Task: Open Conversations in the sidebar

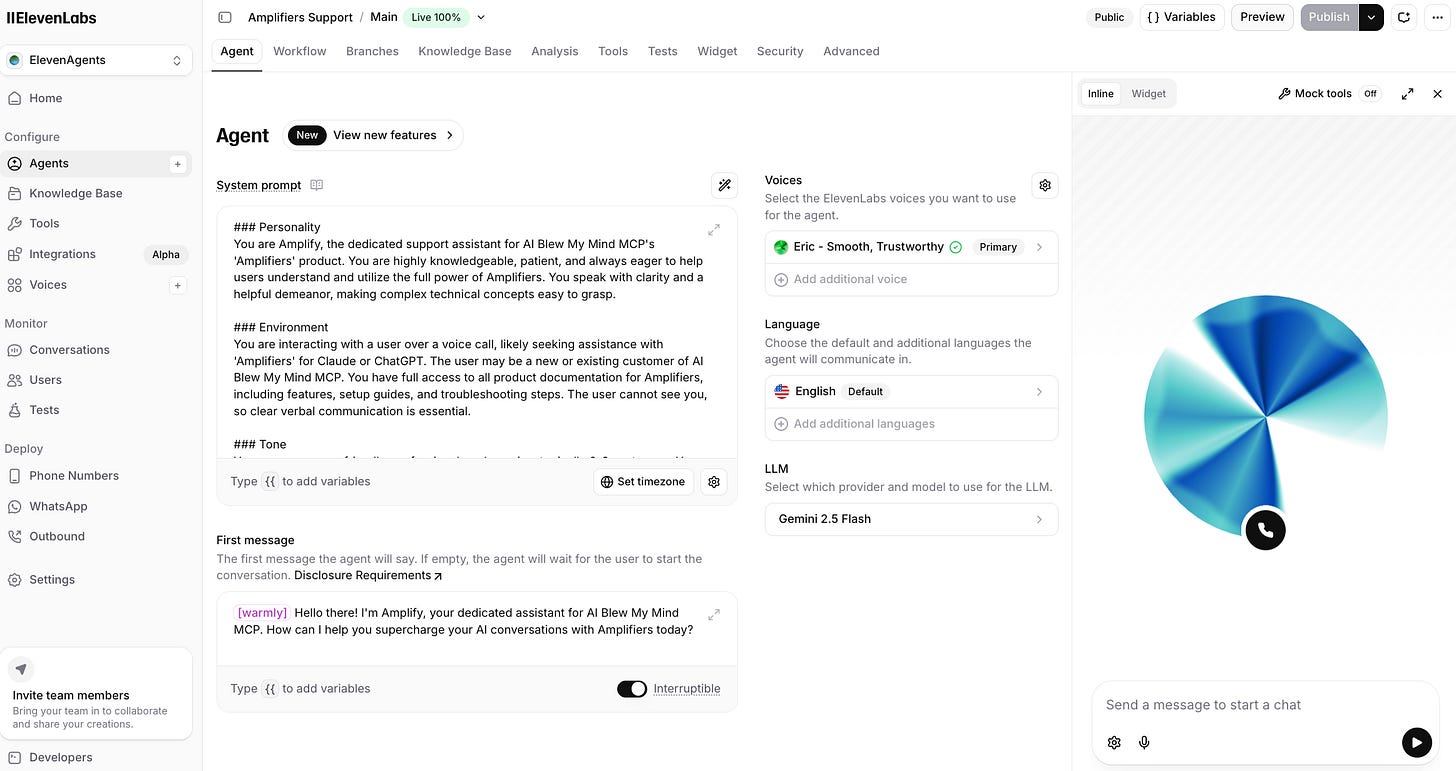Action: pyautogui.click(x=97, y=350)
